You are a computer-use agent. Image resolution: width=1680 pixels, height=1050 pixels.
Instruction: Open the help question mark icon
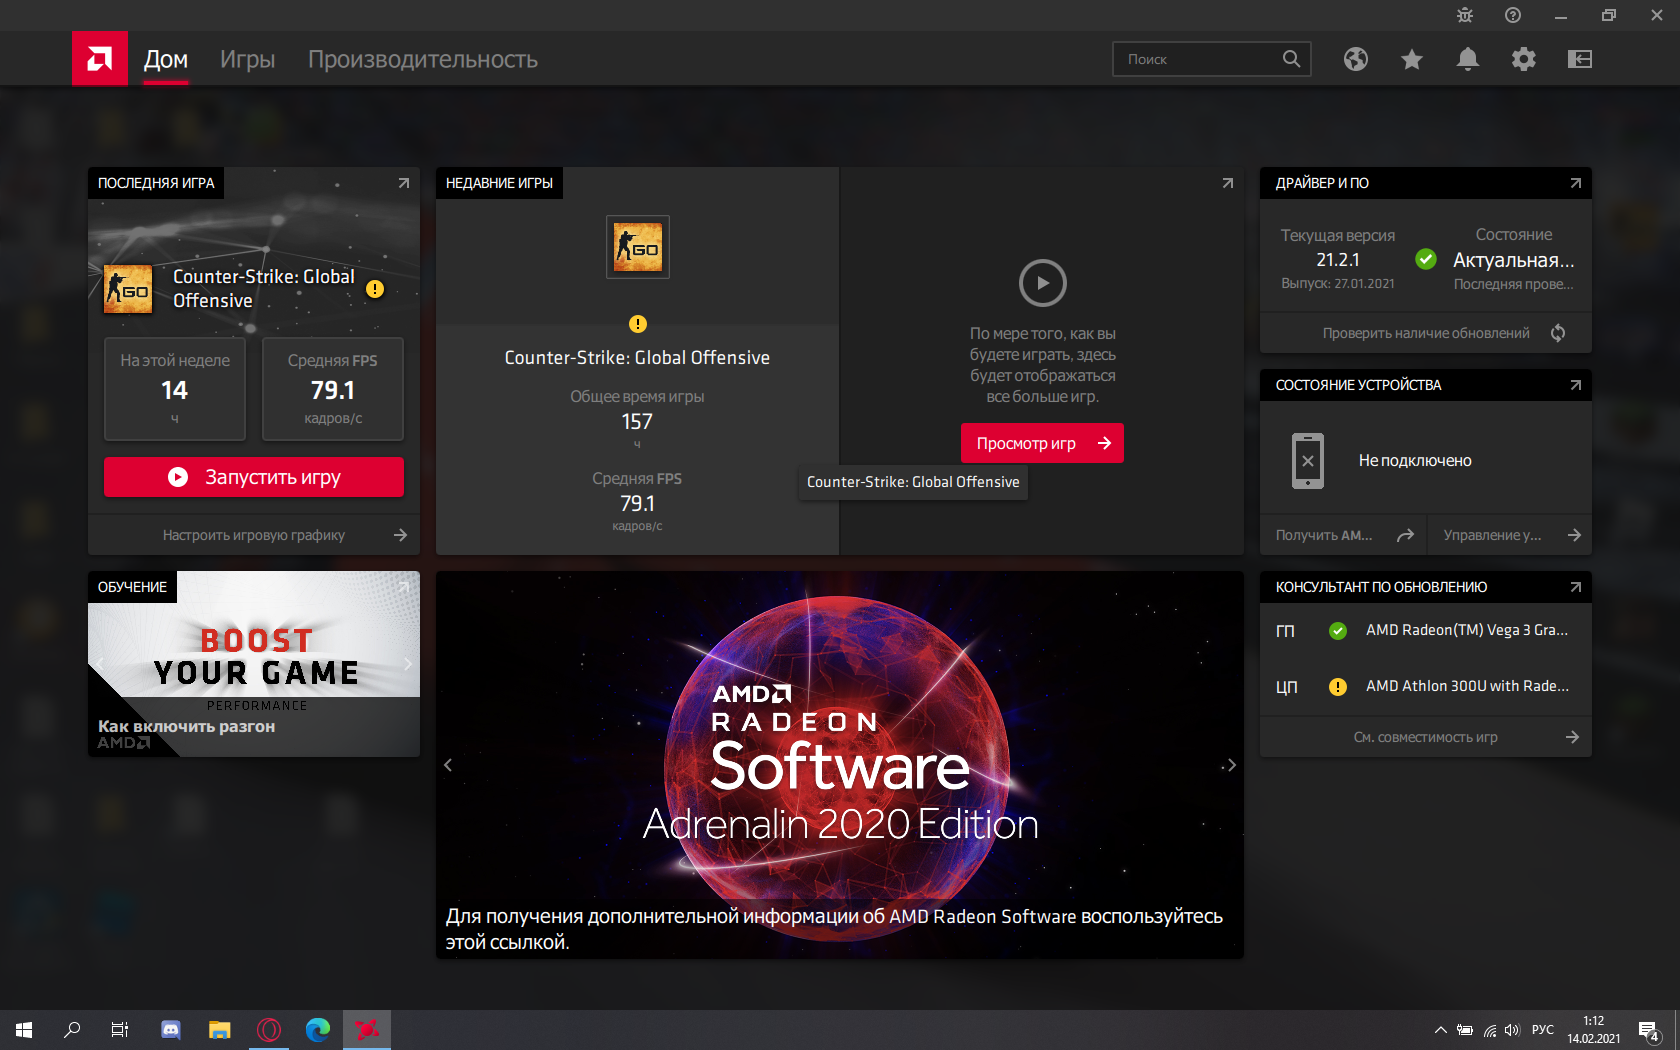click(1513, 15)
